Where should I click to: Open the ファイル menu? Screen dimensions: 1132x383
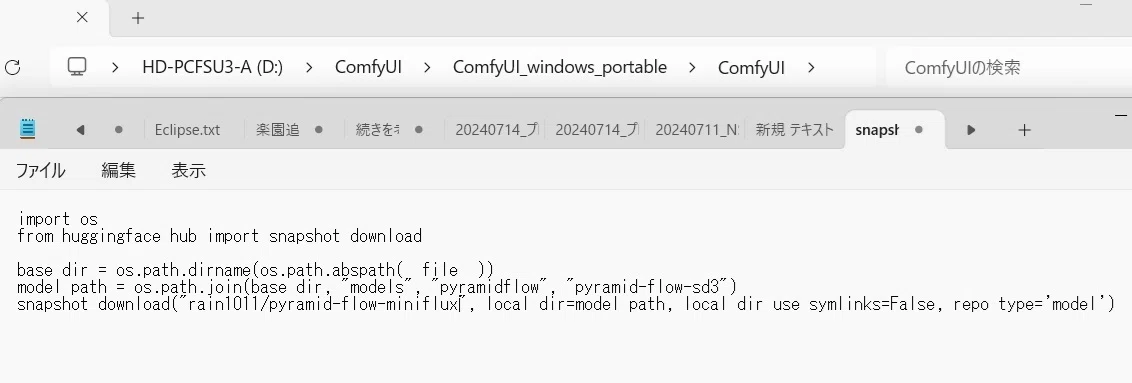point(40,170)
